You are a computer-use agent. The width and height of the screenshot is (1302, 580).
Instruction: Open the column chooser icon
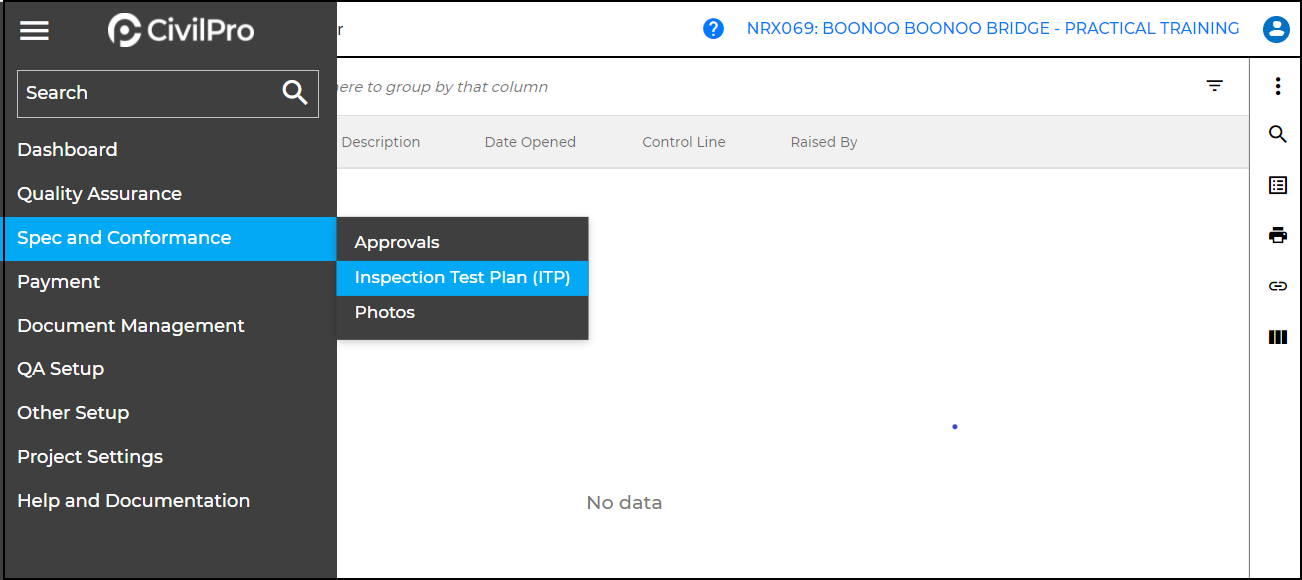[1277, 337]
